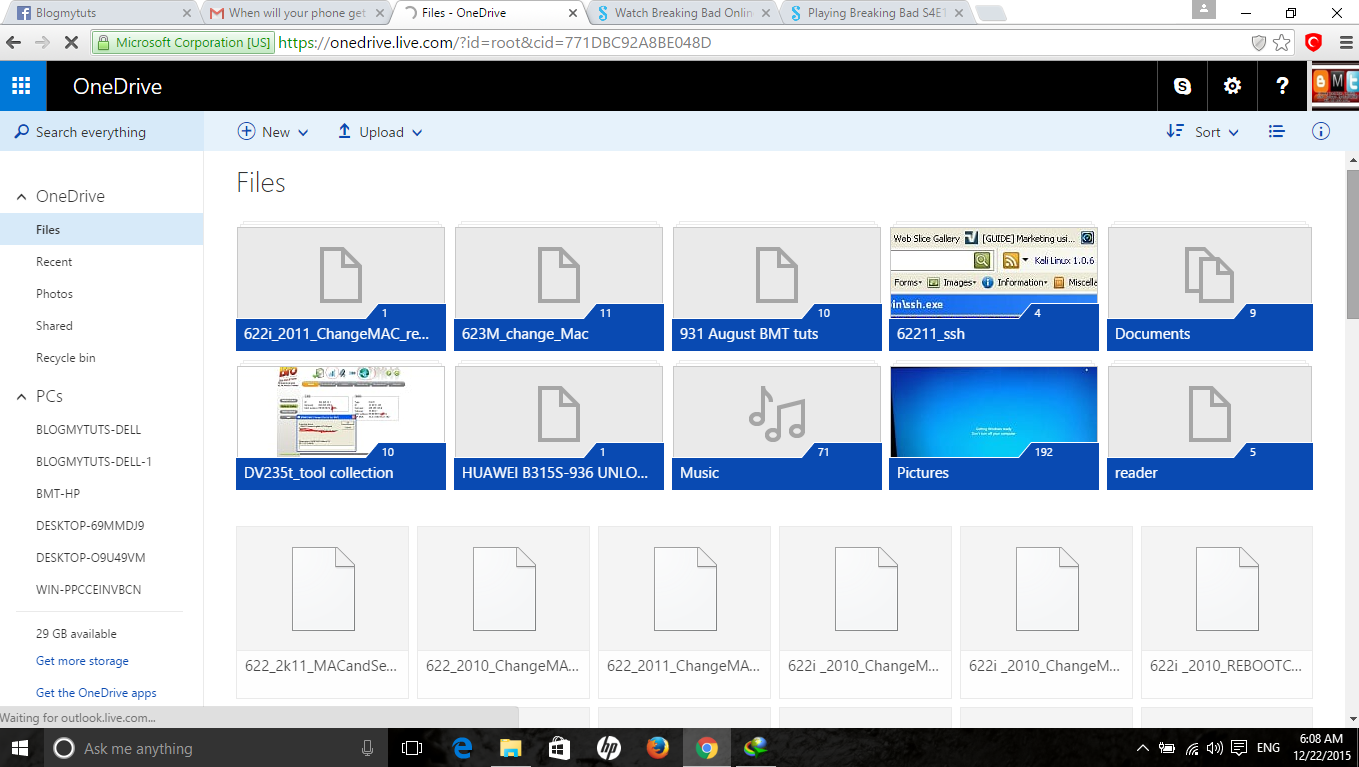Switch to list view layout icon
This screenshot has height=767, width=1359.
pos(1276,132)
